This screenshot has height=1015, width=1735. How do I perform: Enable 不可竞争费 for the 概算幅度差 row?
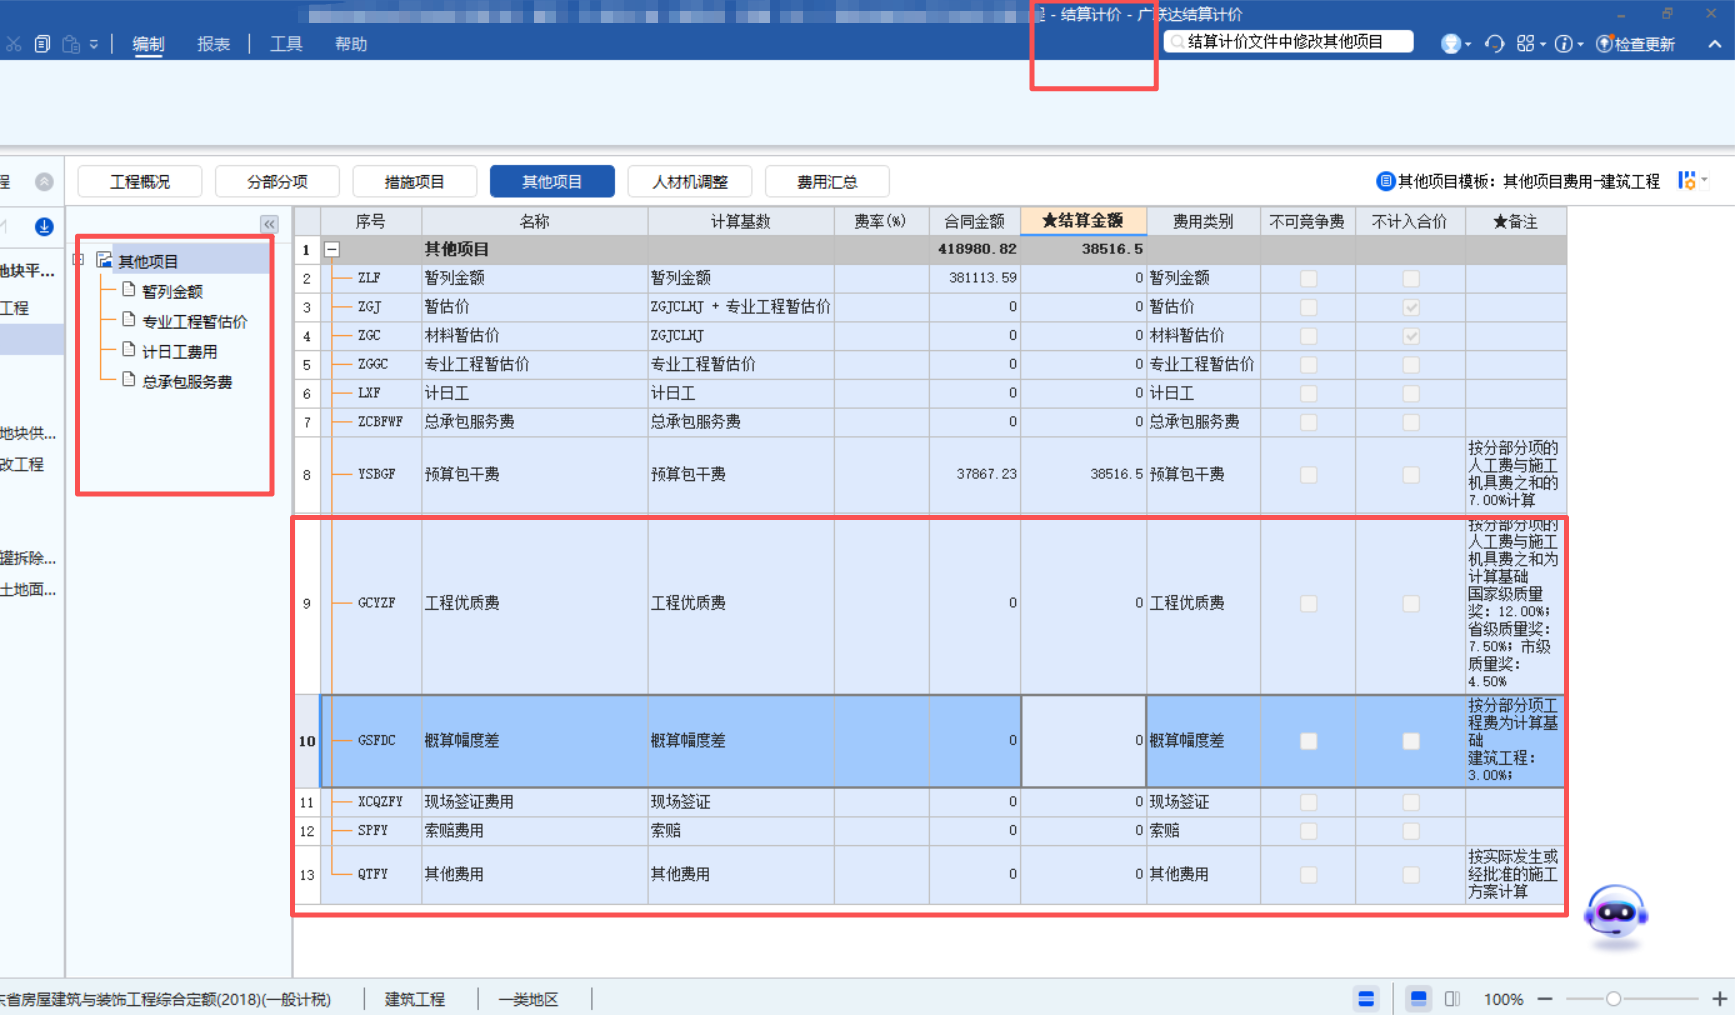click(1307, 741)
